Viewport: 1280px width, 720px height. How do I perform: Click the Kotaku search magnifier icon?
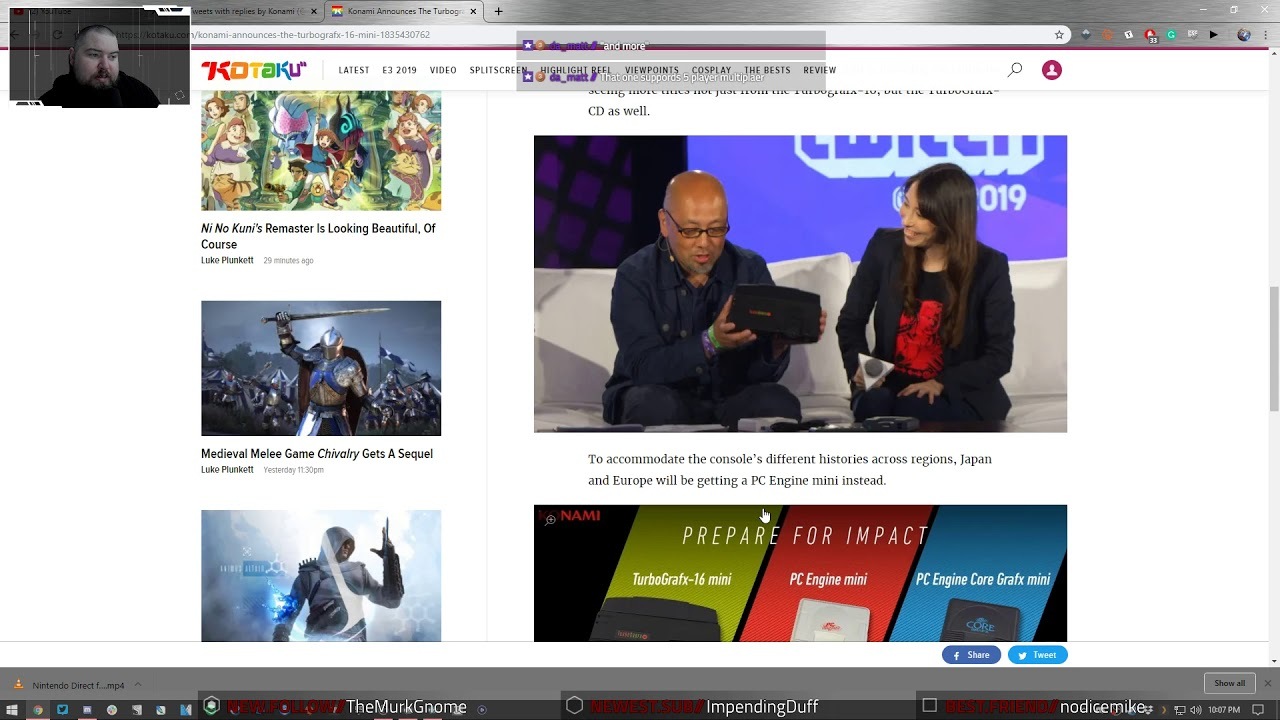tap(1015, 70)
